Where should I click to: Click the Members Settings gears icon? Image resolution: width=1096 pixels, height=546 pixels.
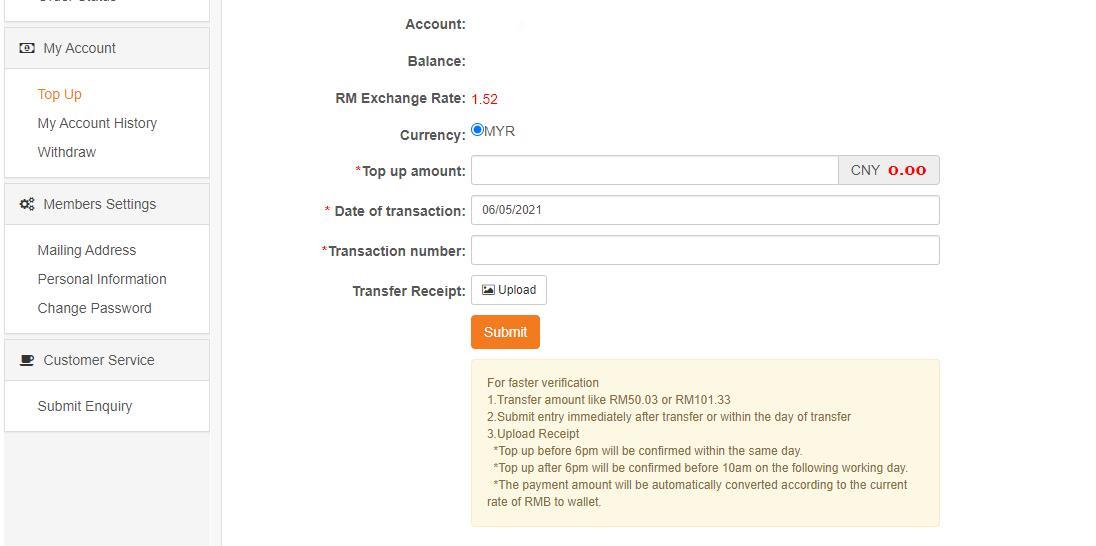[27, 204]
